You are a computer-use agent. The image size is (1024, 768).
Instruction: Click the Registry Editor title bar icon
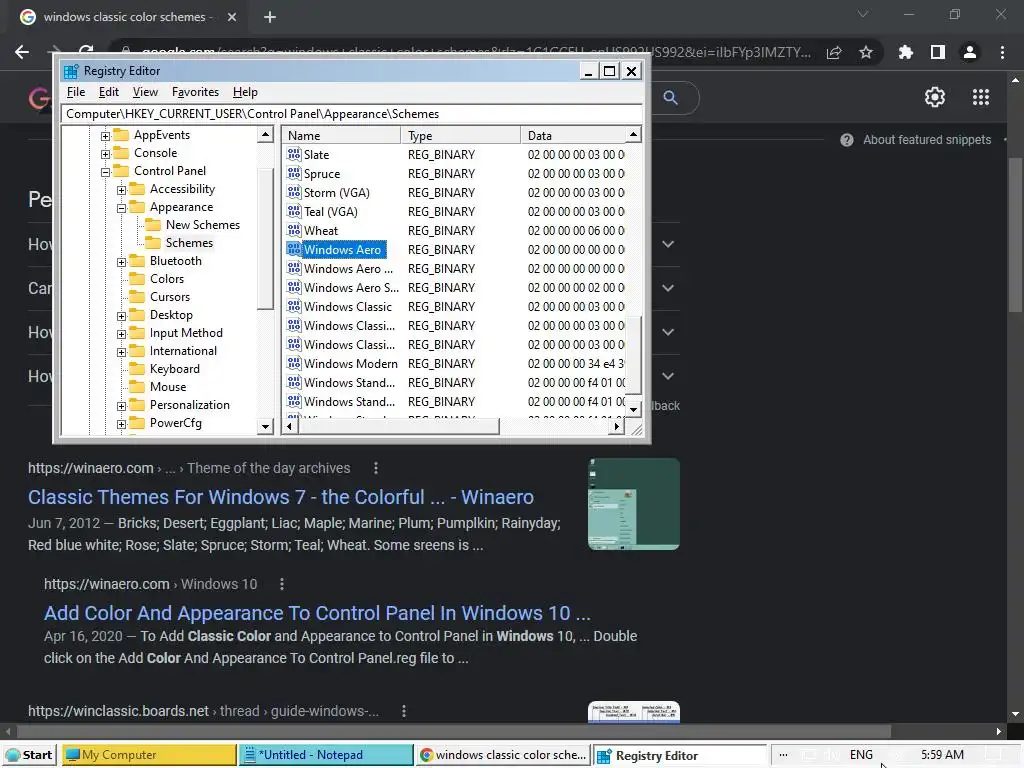tap(71, 71)
